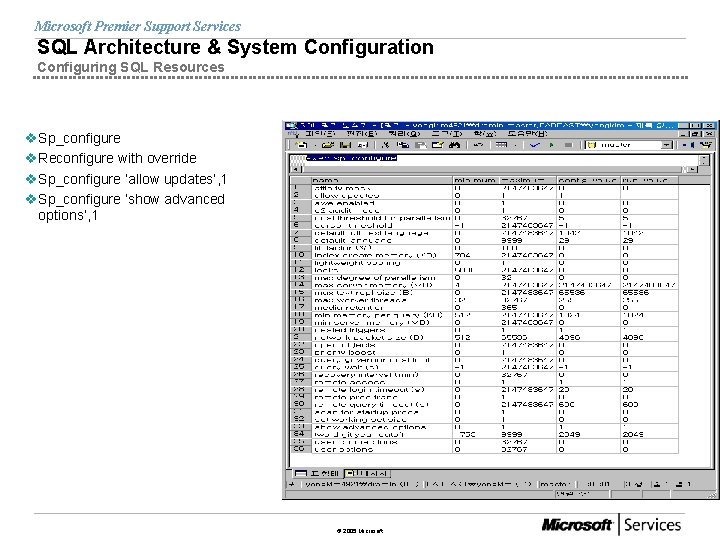Click the last icon on the toolbar's right end
This screenshot has width=720, height=540.
click(706, 145)
